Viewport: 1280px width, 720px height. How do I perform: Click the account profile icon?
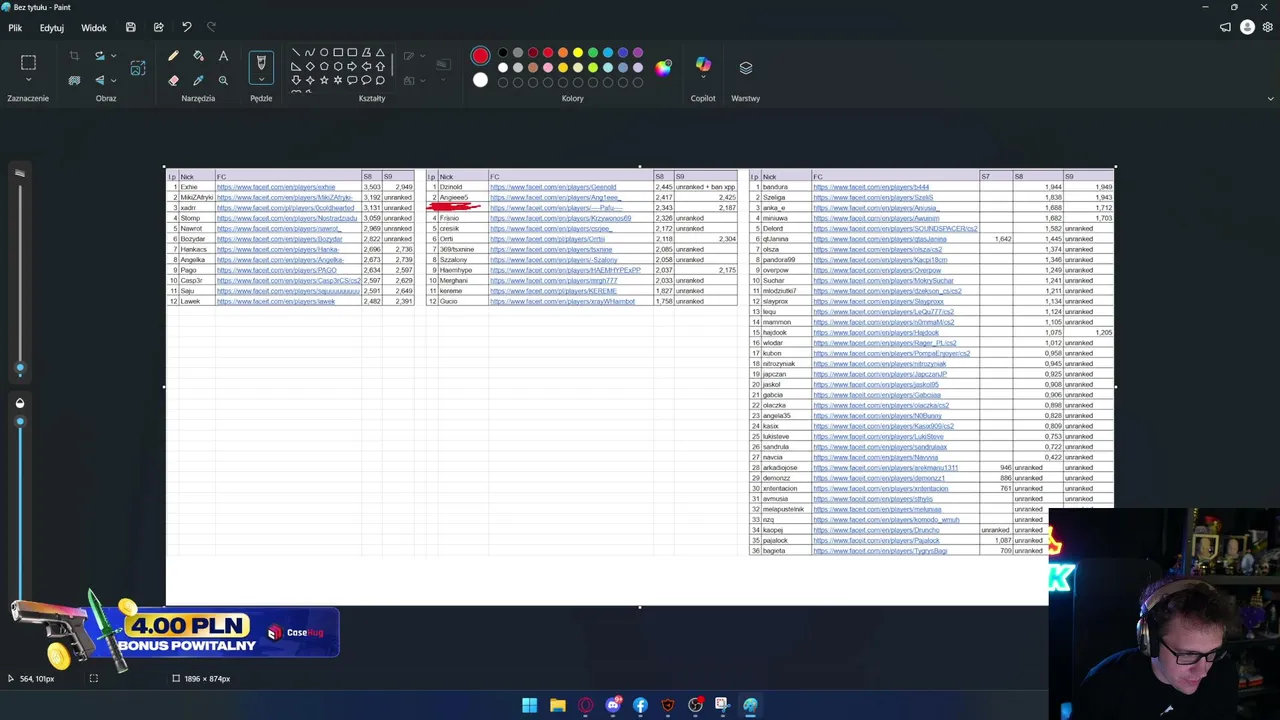[x=1247, y=28]
